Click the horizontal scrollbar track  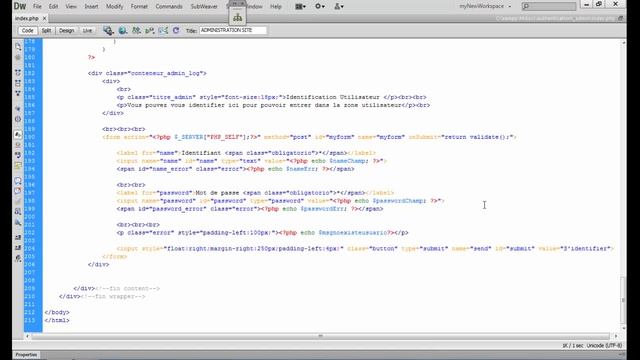pos(320,336)
